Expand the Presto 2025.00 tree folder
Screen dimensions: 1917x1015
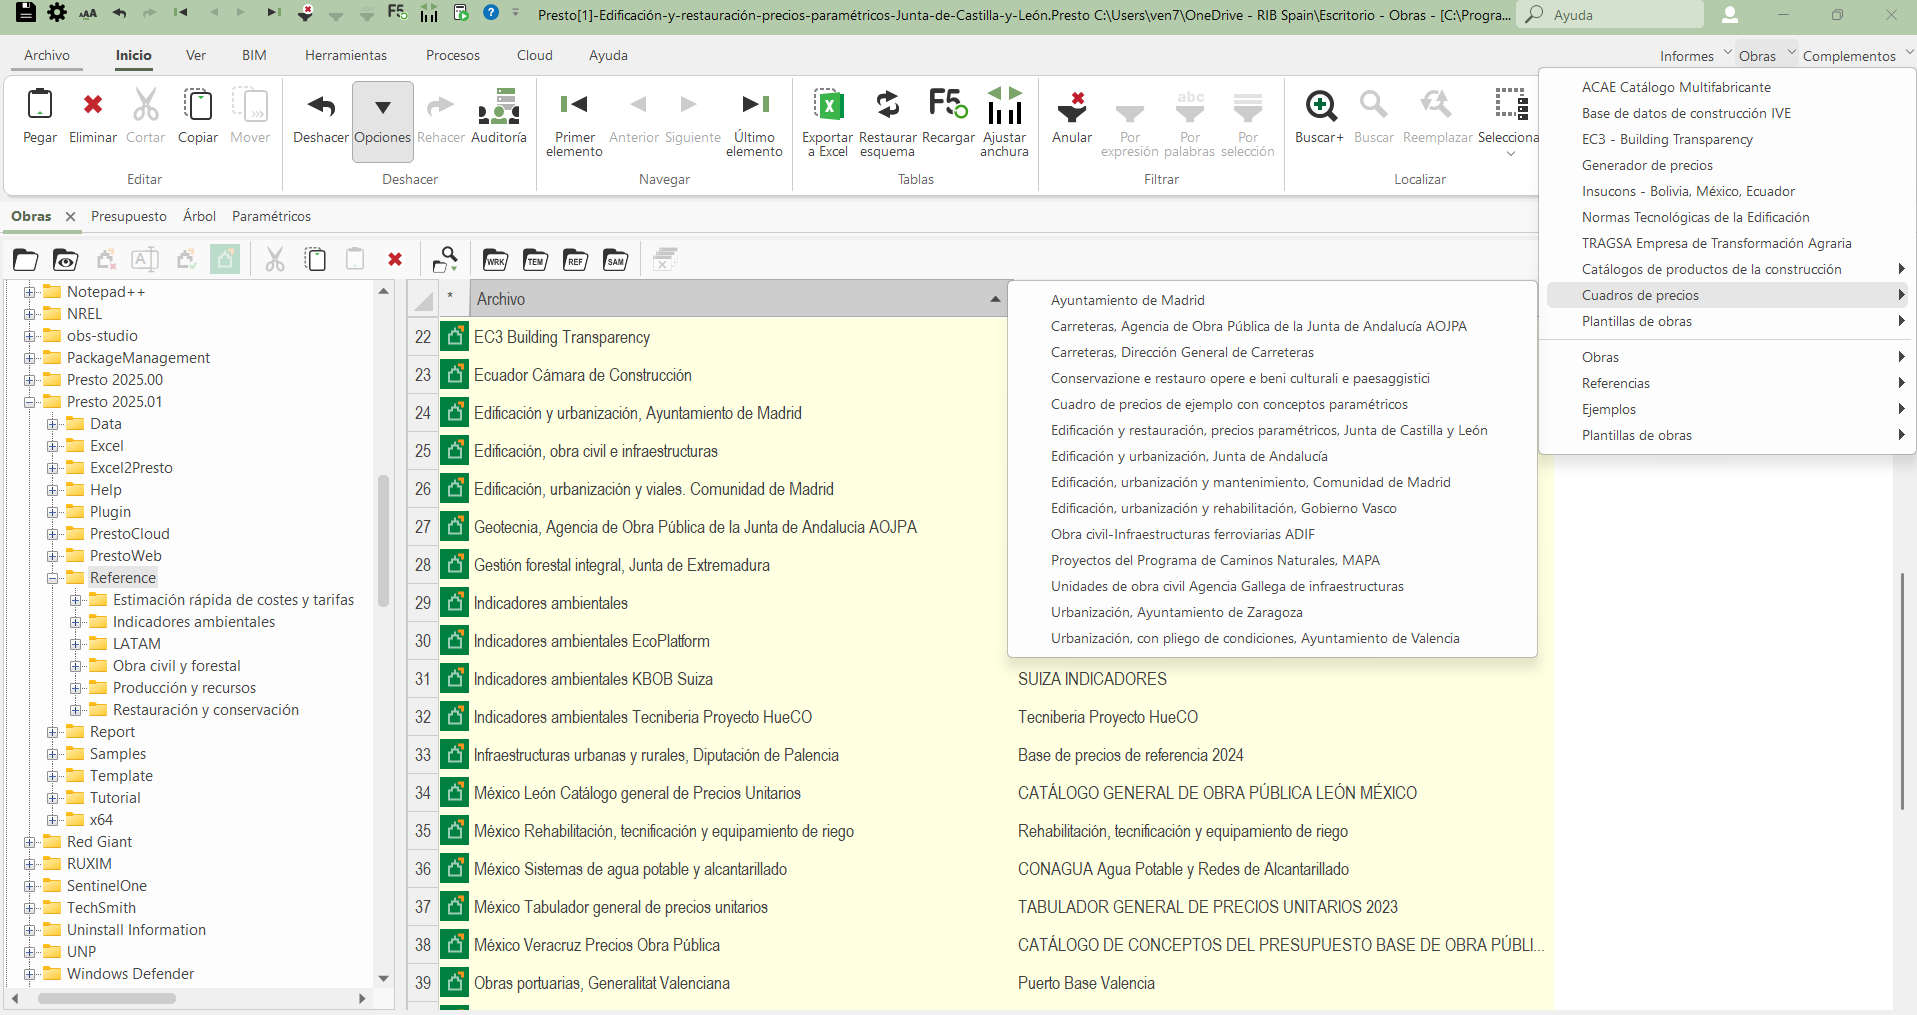30,380
